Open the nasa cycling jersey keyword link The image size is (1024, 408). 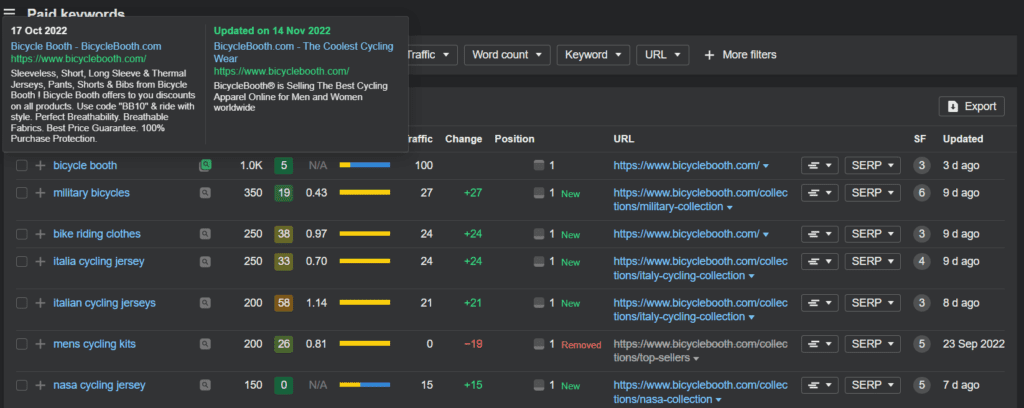tap(99, 385)
